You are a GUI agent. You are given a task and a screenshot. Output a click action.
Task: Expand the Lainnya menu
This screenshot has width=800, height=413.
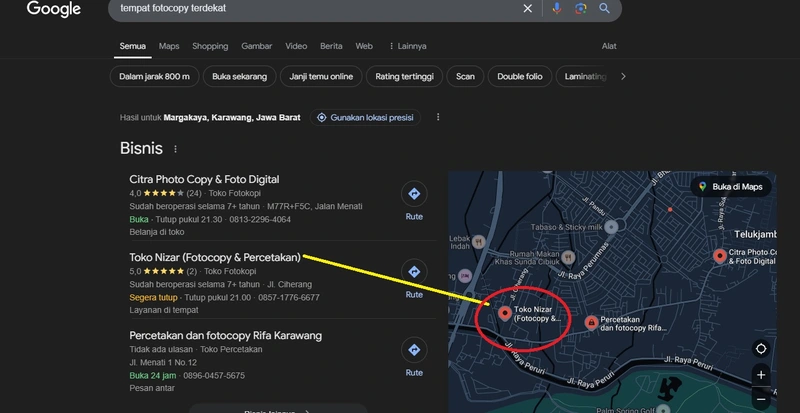click(x=407, y=46)
